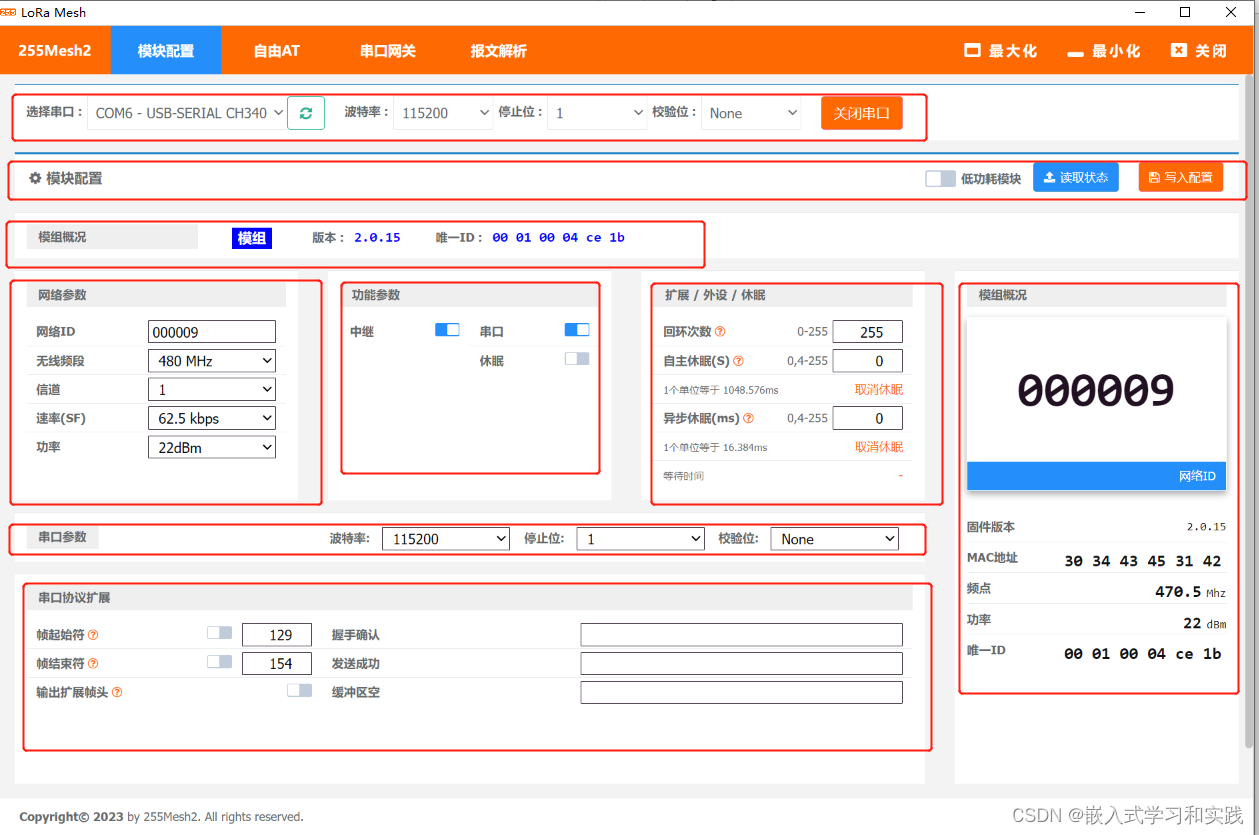Image resolution: width=1259 pixels, height=835 pixels.
Task: Click help icon beside 帧起始符 label
Action: coord(93,634)
